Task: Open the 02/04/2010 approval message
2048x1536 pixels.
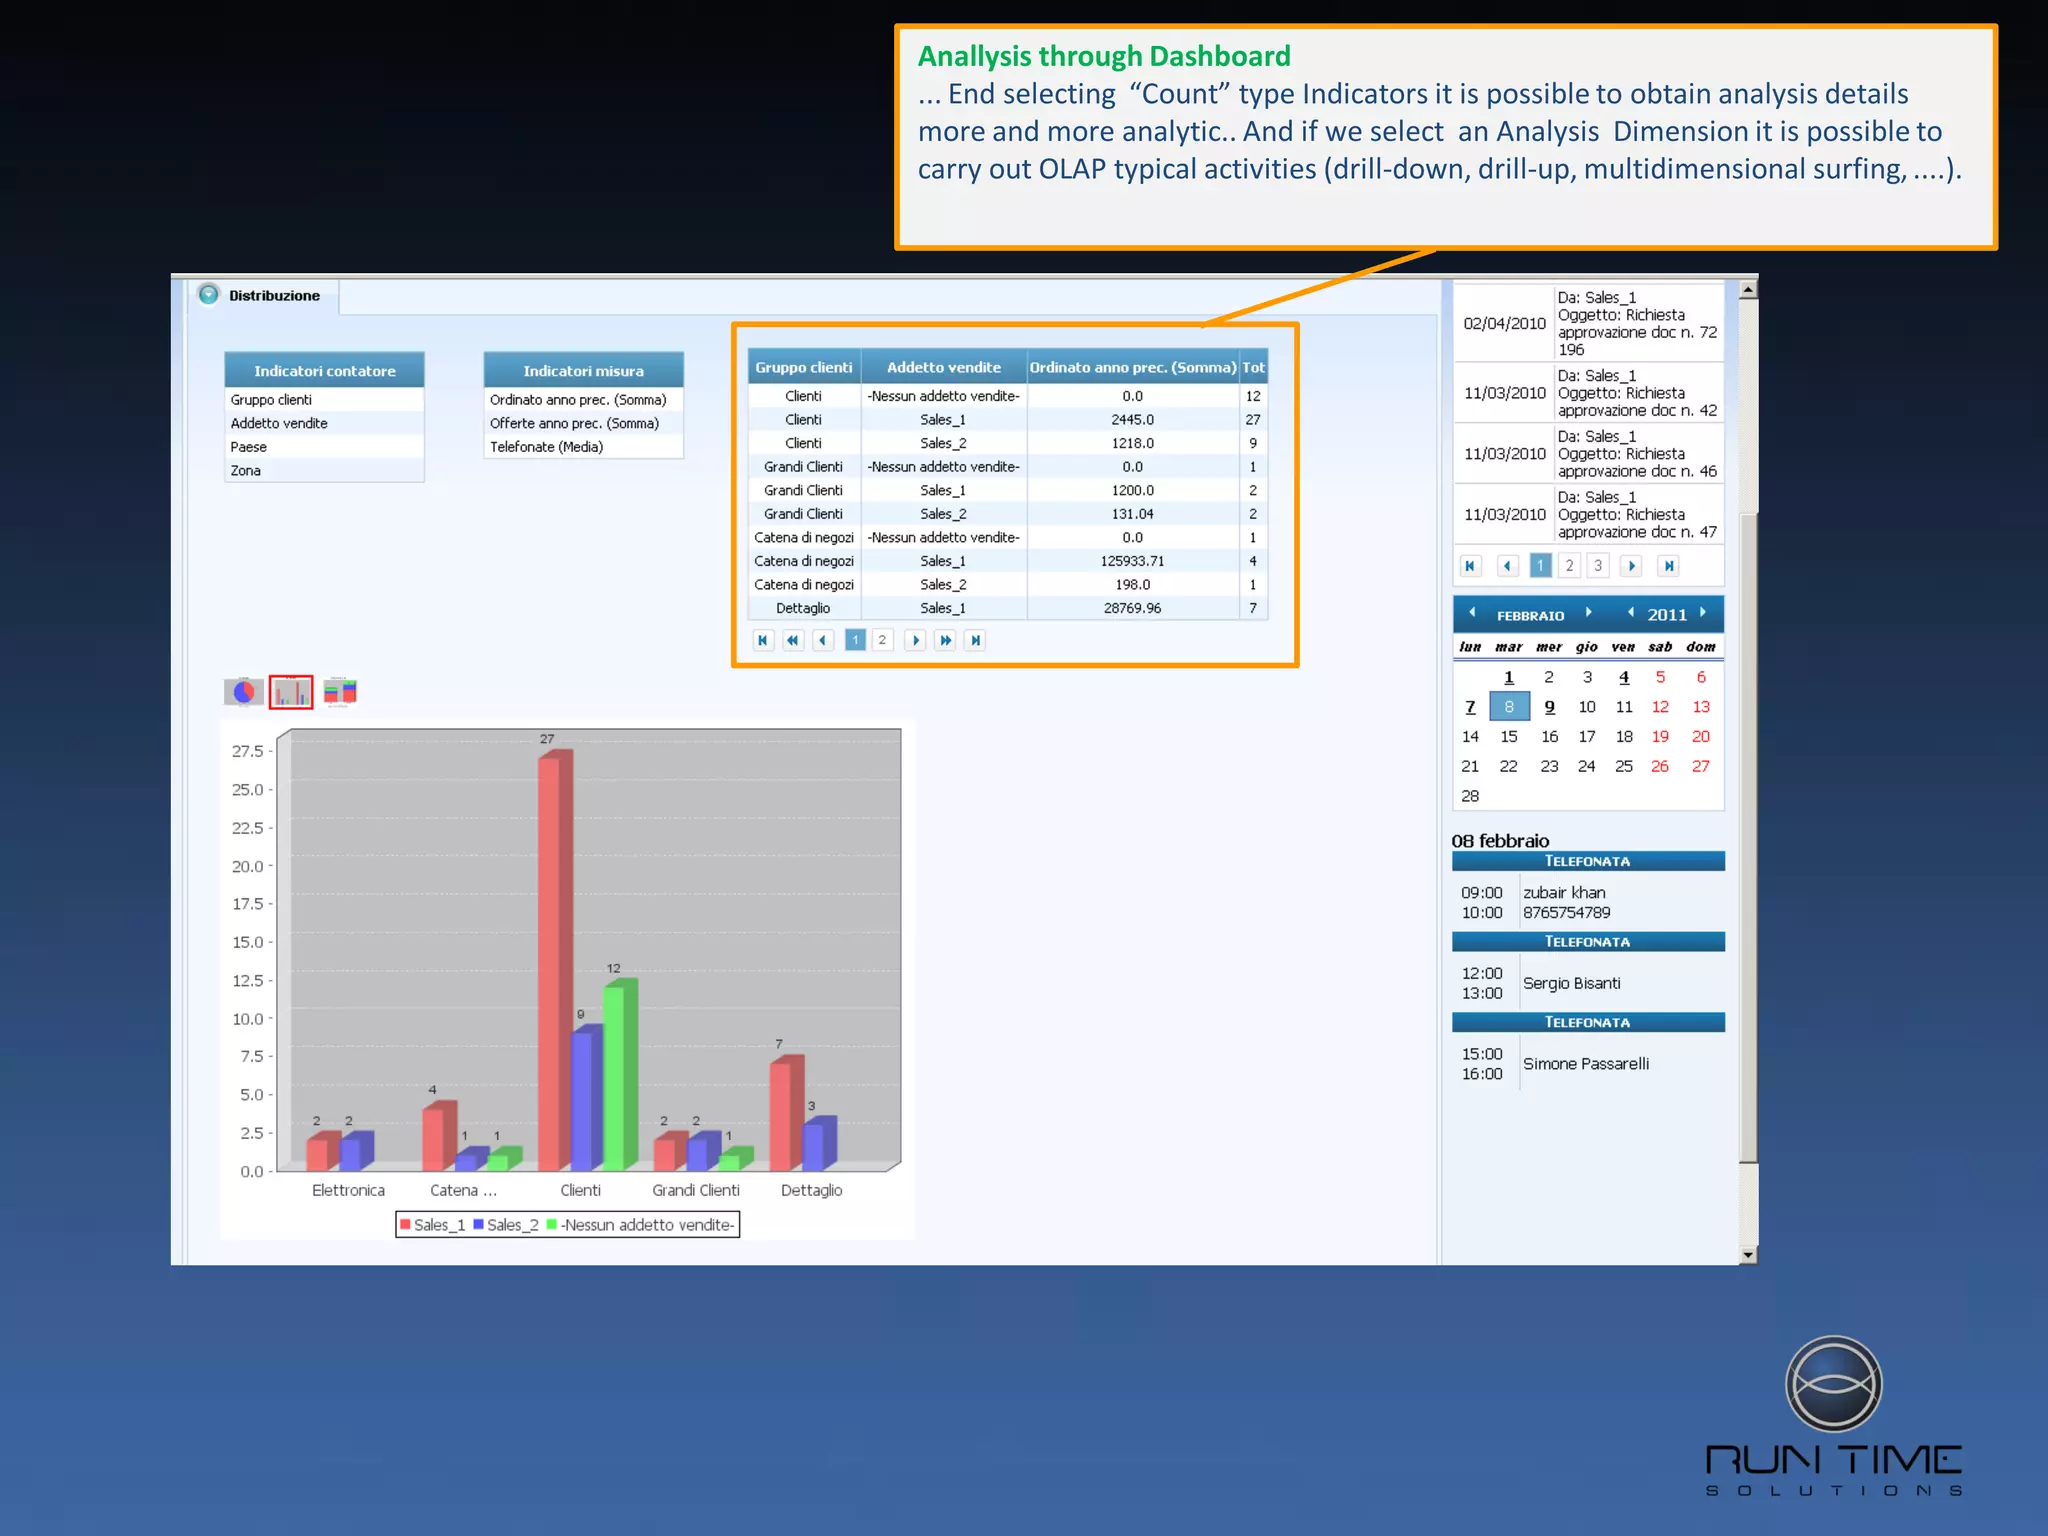Action: (1588, 323)
